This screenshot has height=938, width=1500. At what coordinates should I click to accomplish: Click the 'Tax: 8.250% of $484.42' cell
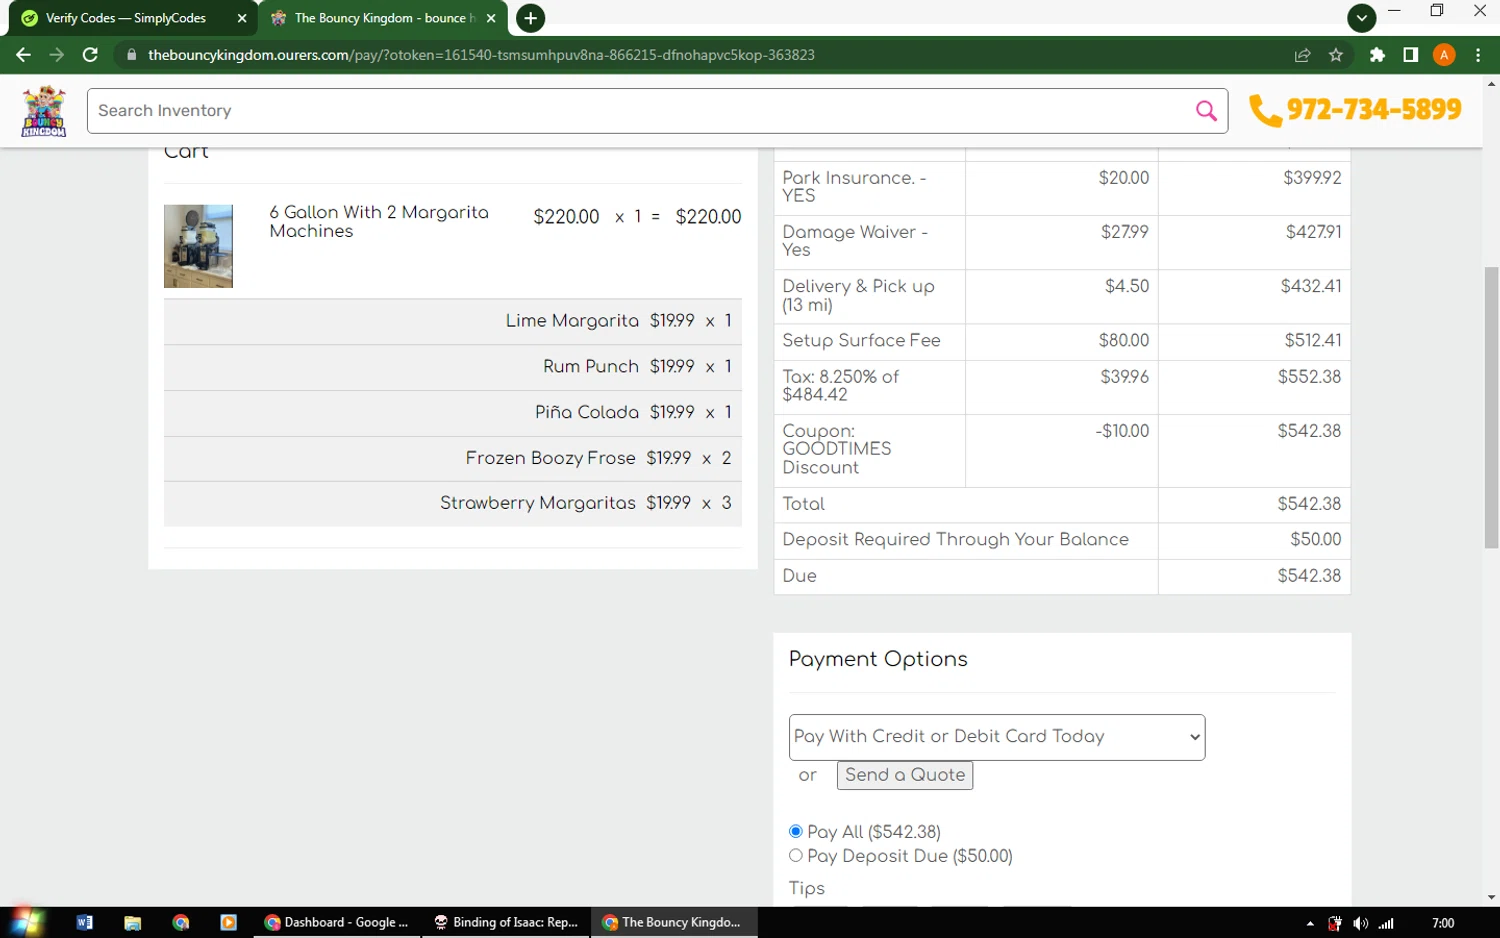click(x=870, y=387)
